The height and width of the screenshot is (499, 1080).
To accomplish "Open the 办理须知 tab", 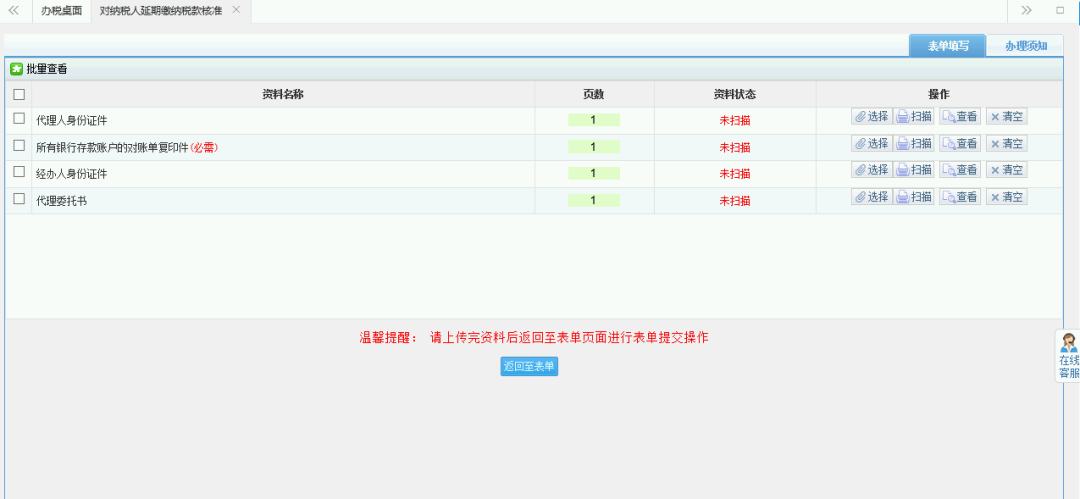I will [x=1025, y=45].
